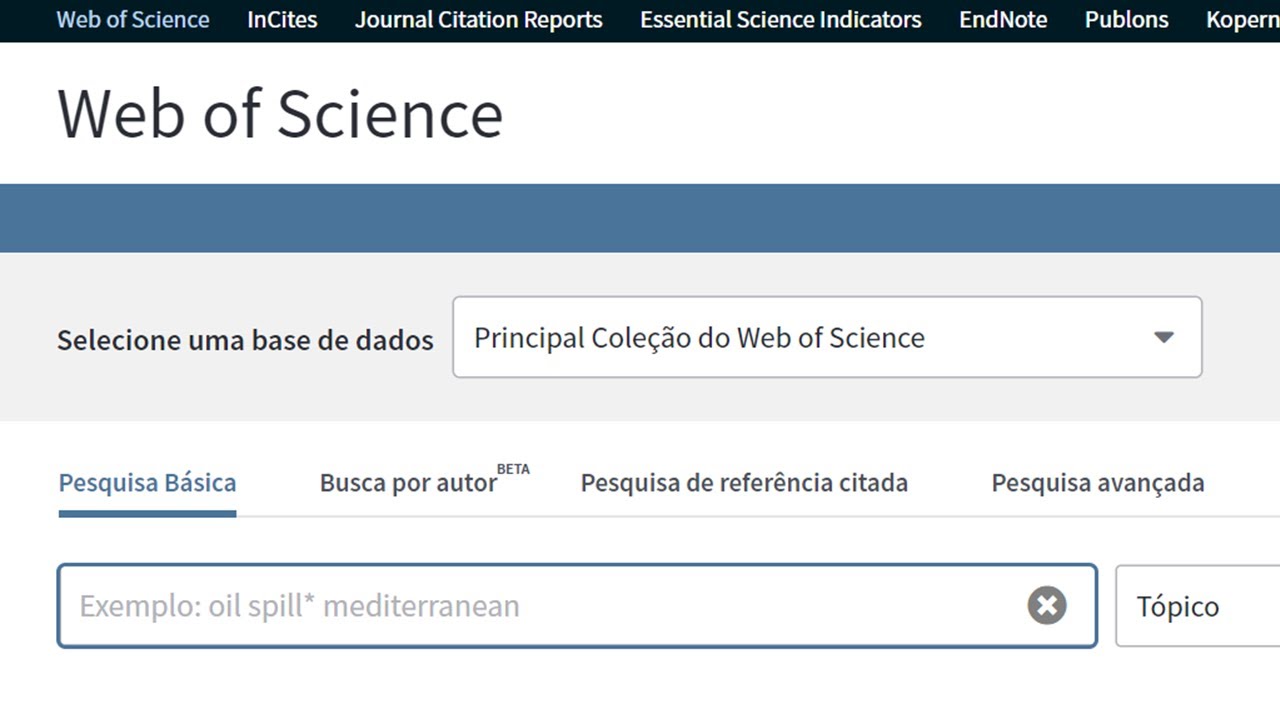Switch to Pesquisa Básica tab

(x=148, y=483)
